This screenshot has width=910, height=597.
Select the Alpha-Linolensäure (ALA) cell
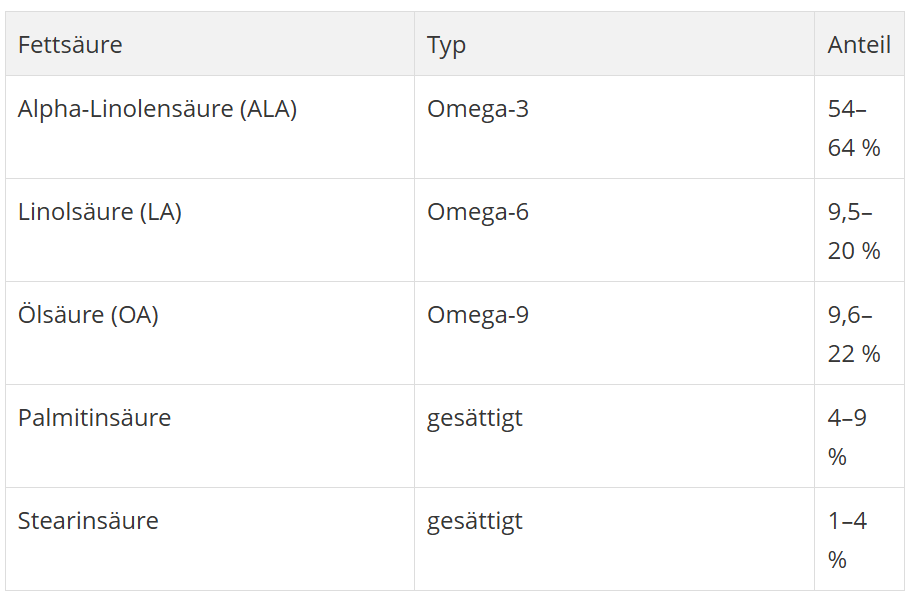point(157,109)
